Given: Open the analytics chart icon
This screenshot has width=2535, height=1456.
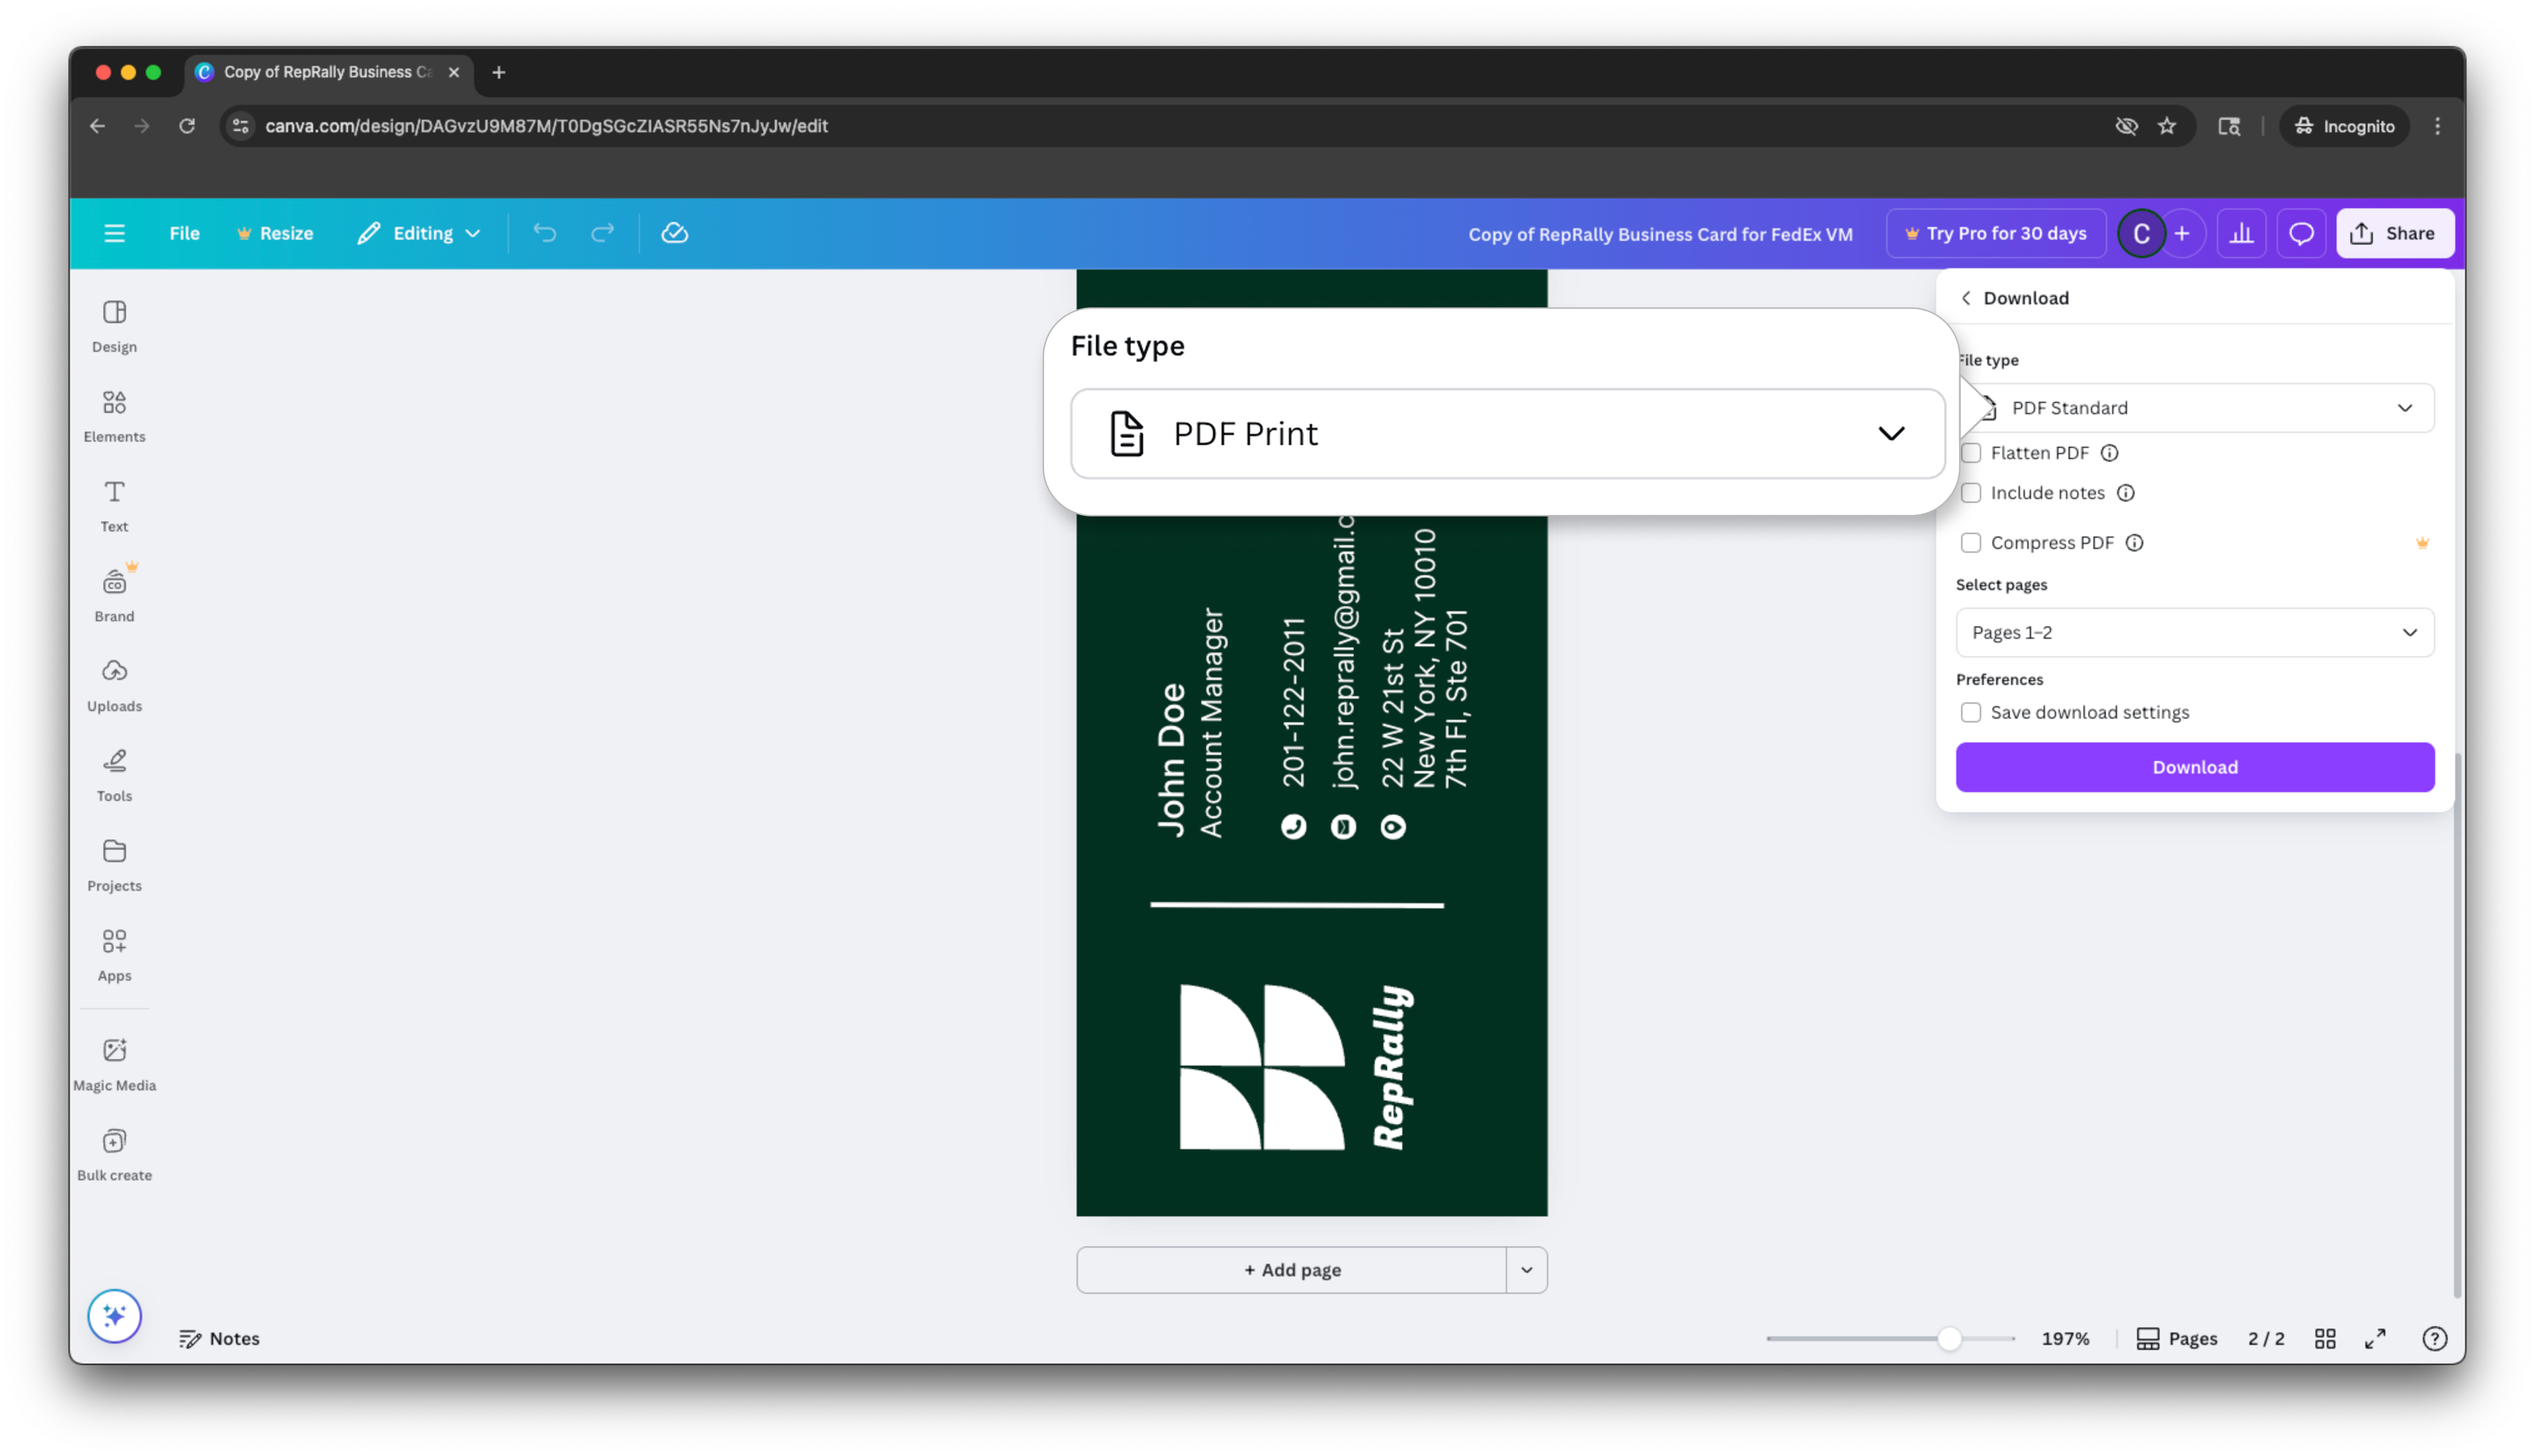Looking at the screenshot, I should pos(2242,234).
